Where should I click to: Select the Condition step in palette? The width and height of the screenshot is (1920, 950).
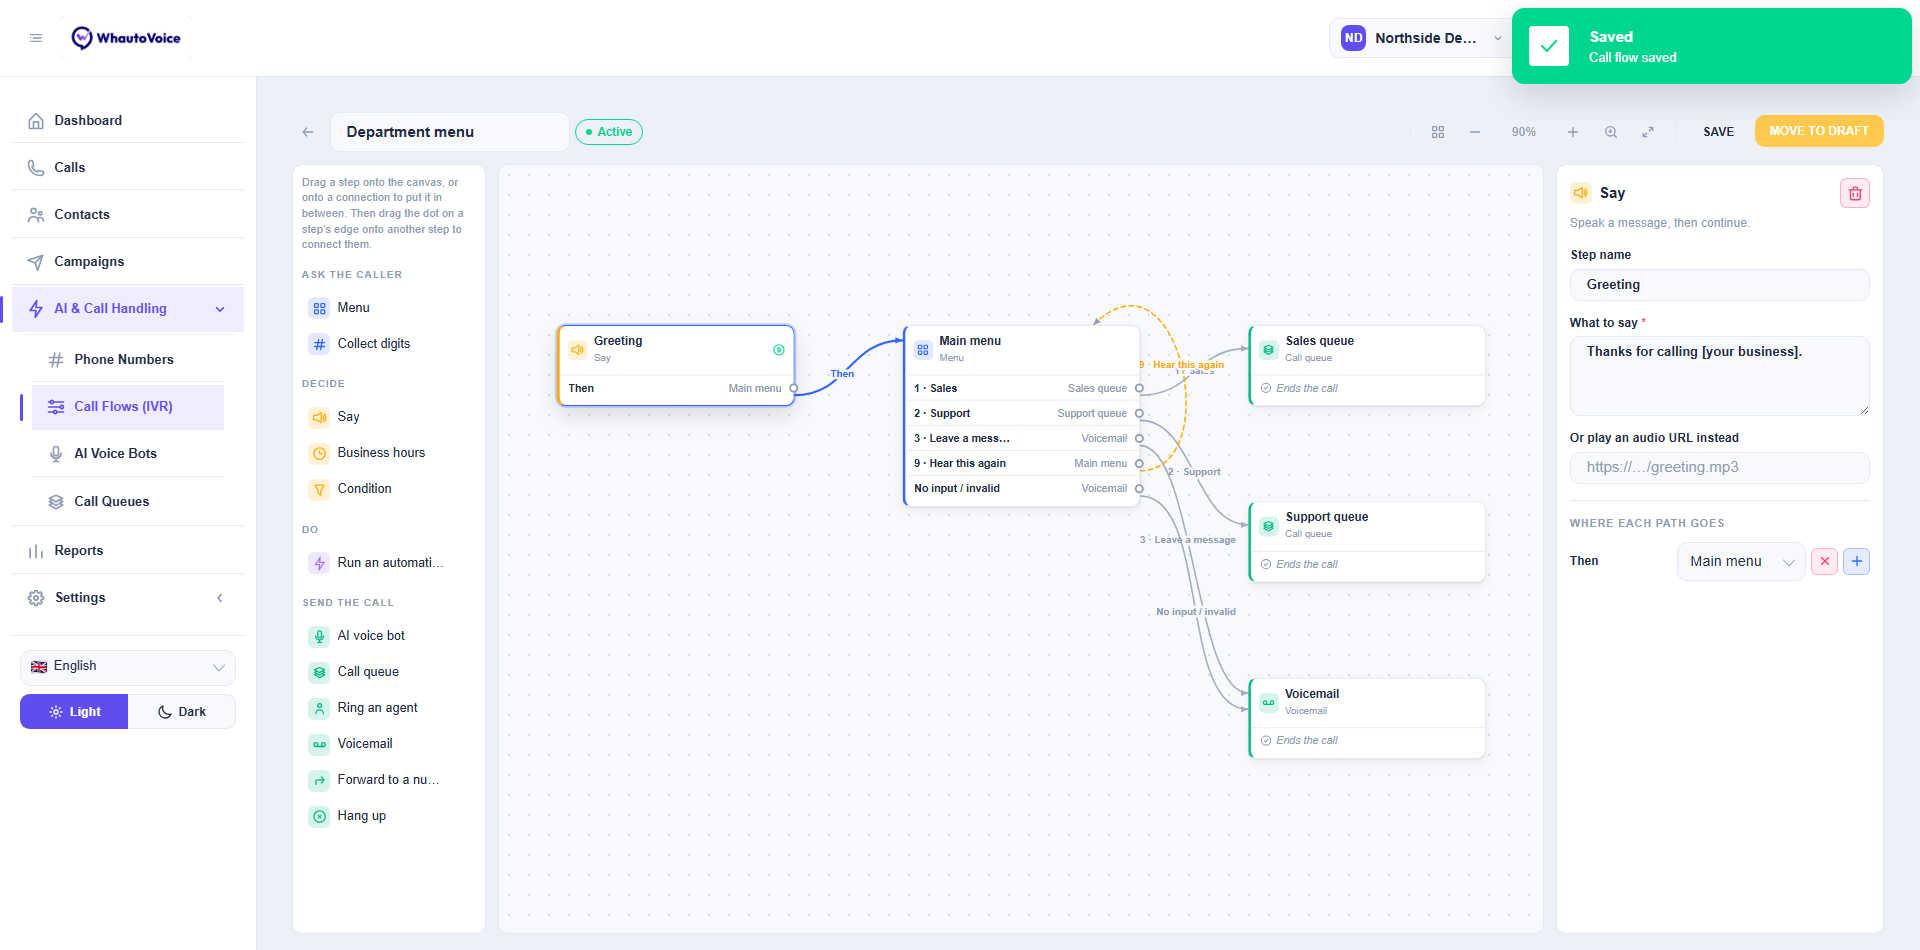click(388, 489)
